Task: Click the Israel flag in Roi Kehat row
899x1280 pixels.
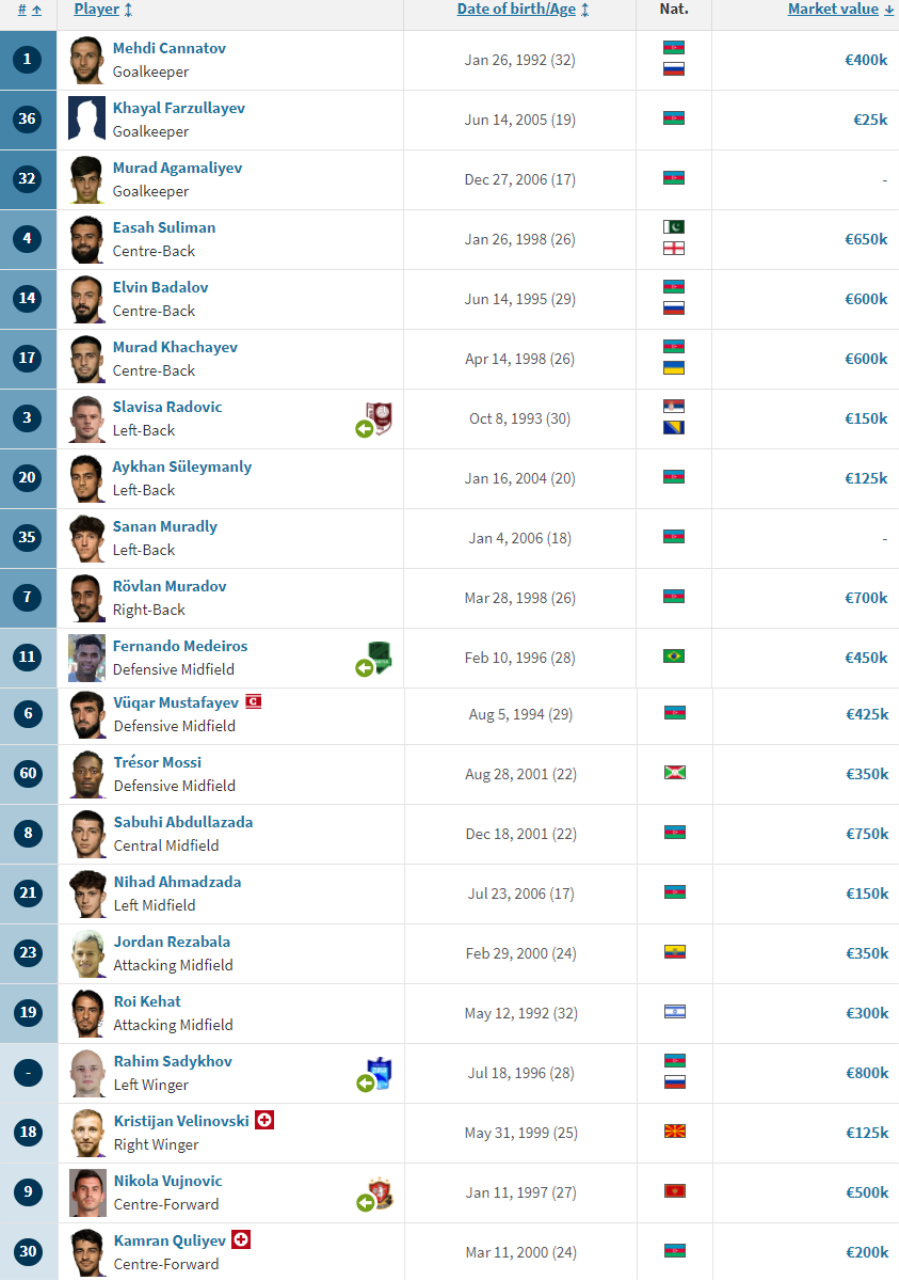Action: [674, 1011]
